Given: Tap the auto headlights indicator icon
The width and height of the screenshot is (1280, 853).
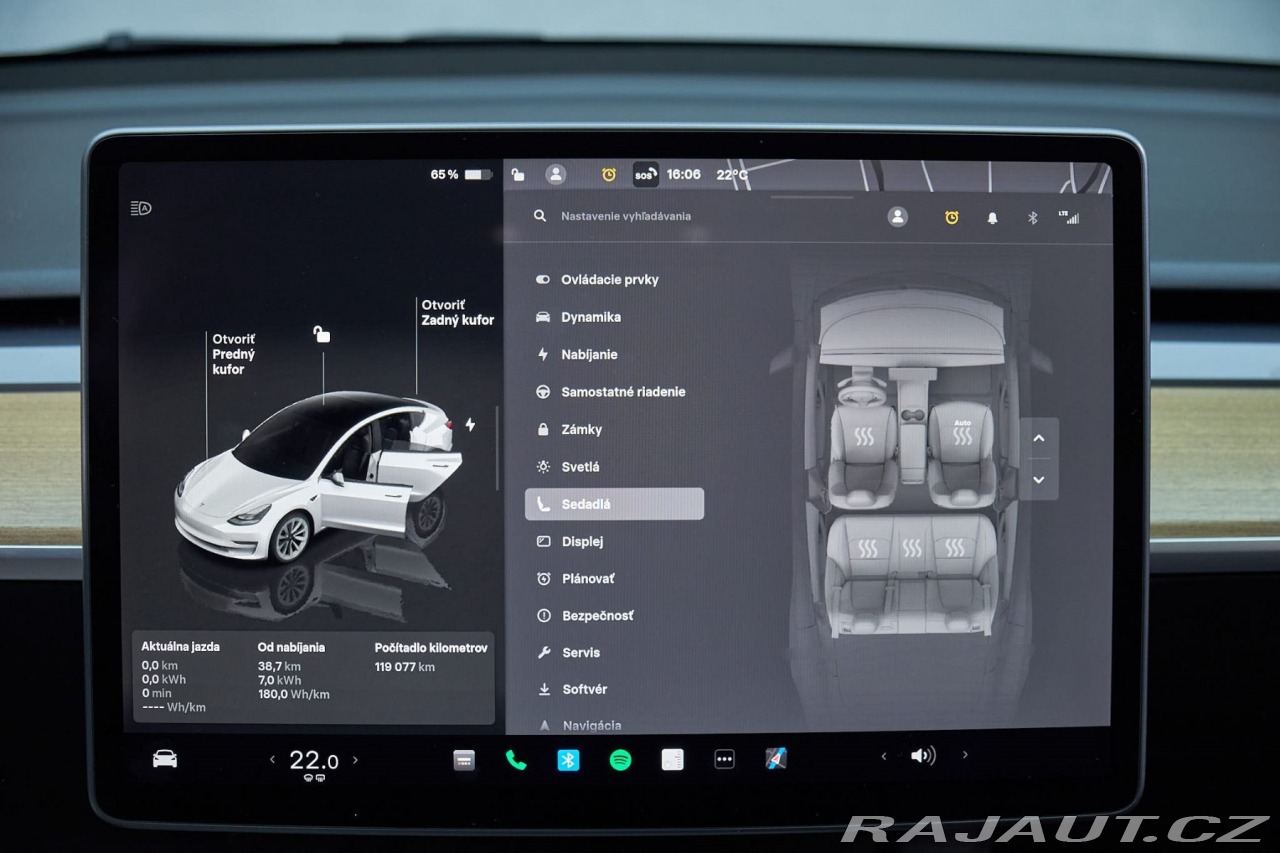Looking at the screenshot, I should pos(140,209).
